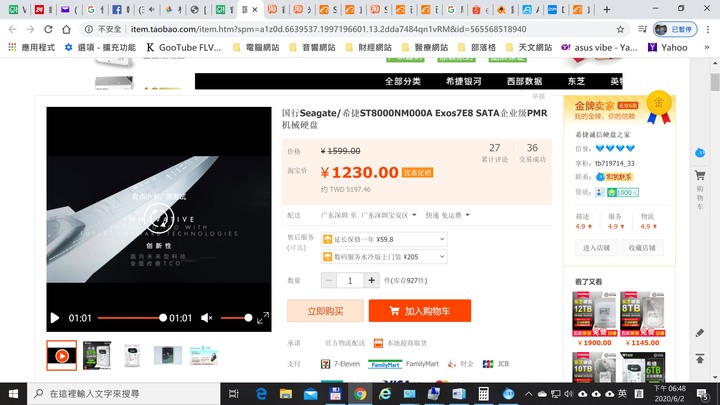This screenshot has width=720, height=405.
Task: Bookmark this page with star icon
Action: coord(620,29)
